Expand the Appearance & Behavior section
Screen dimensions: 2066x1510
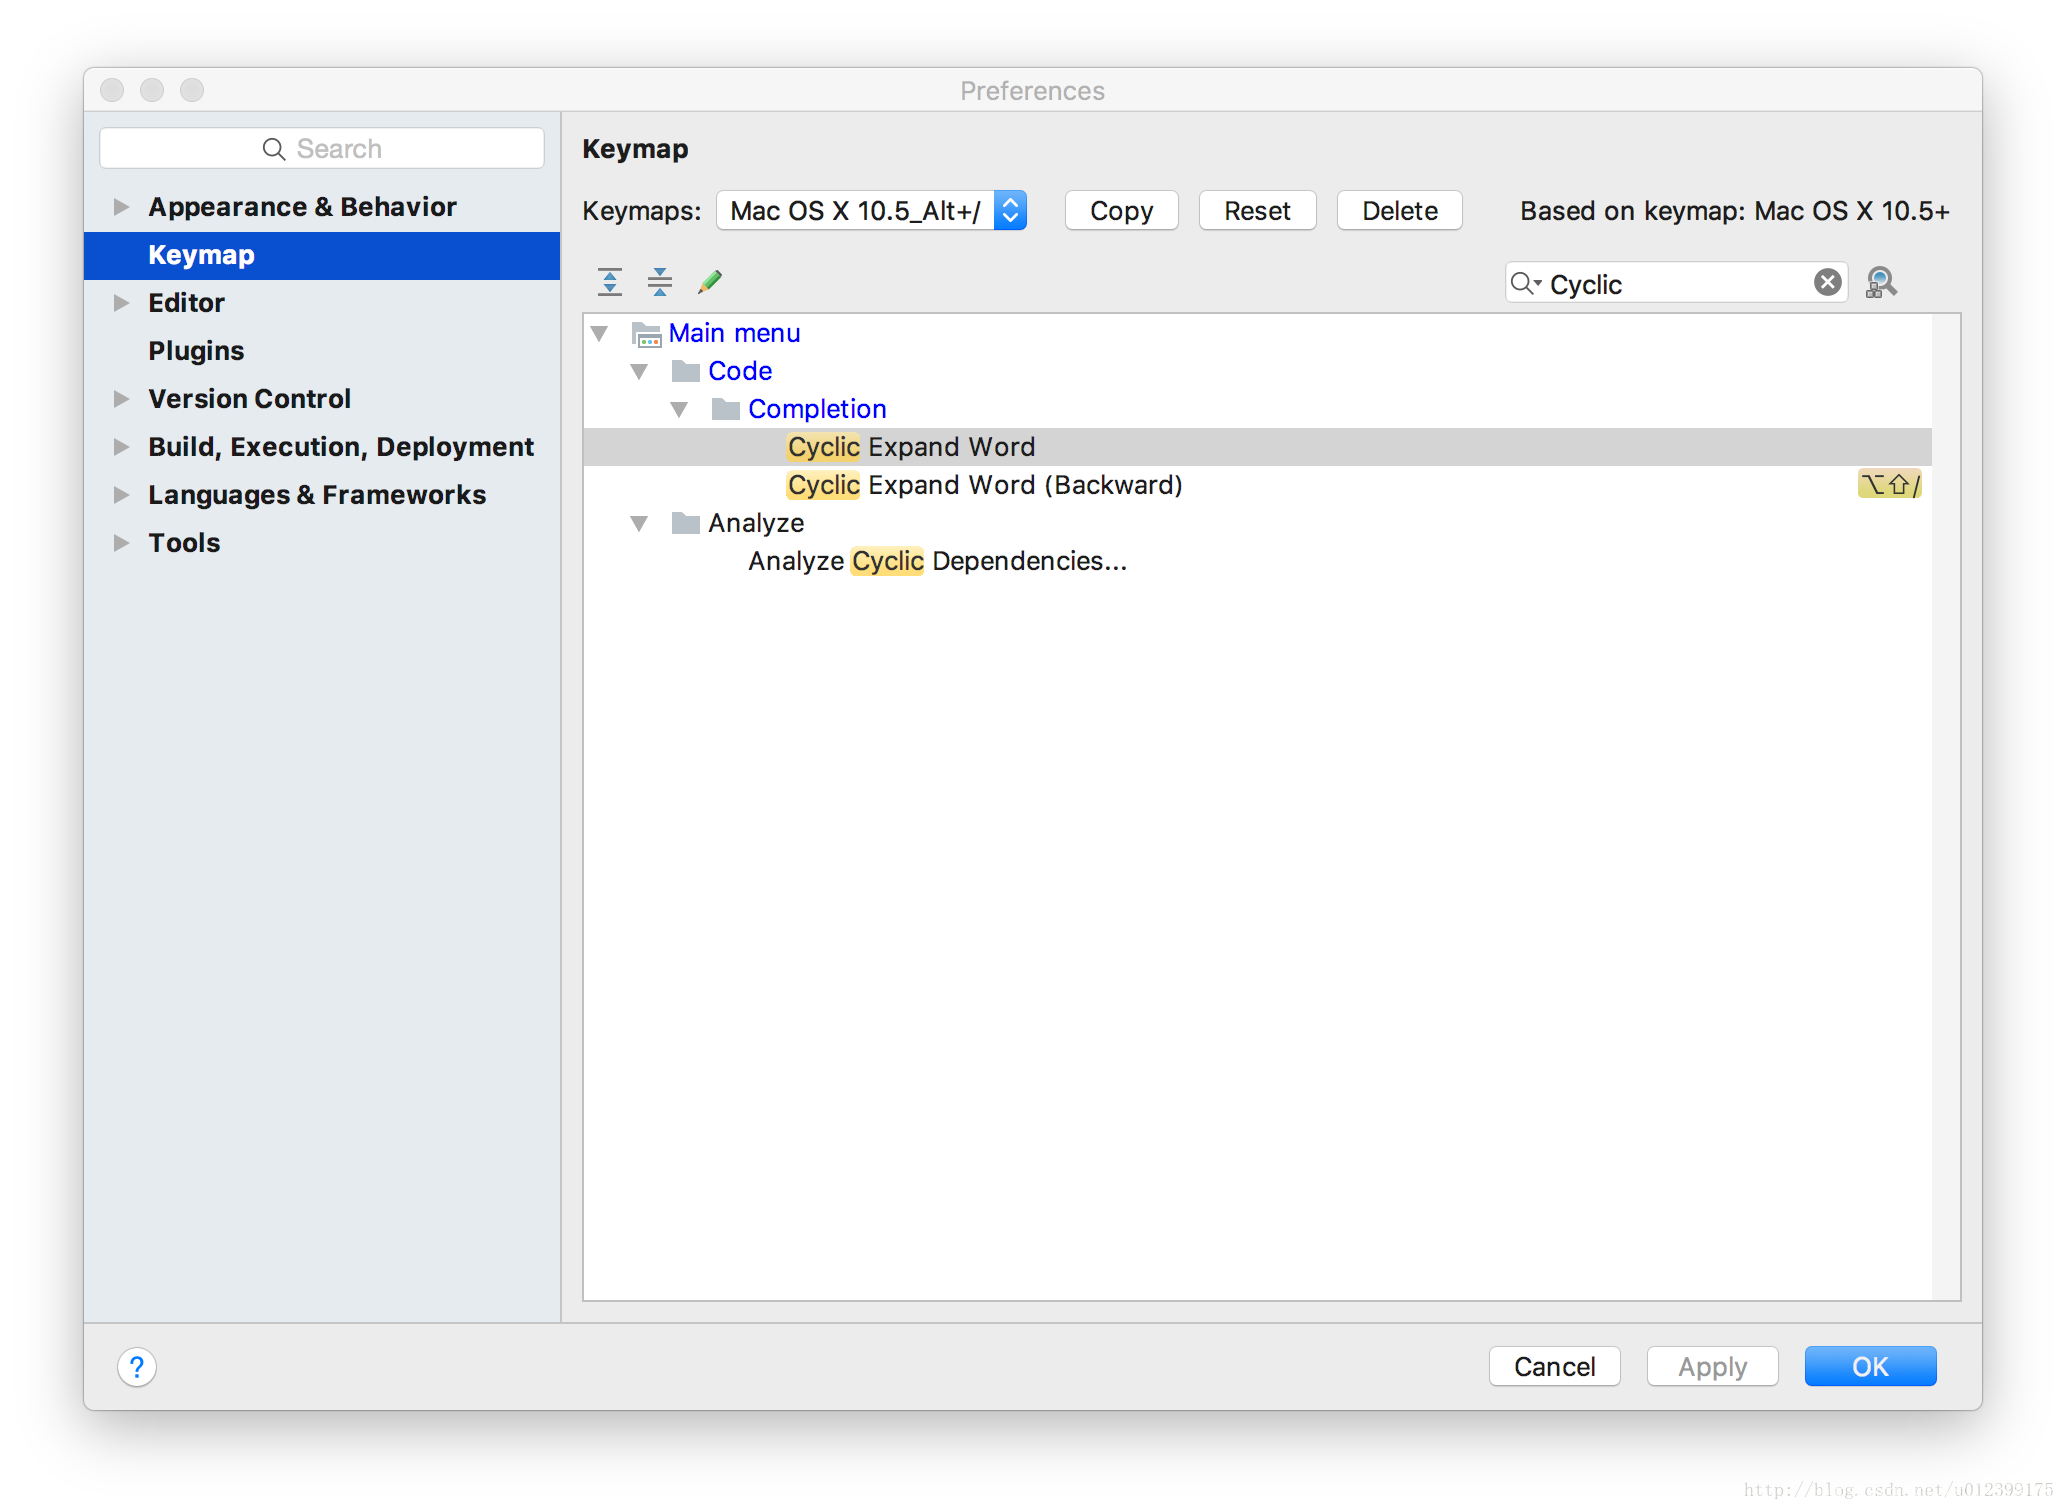124,204
